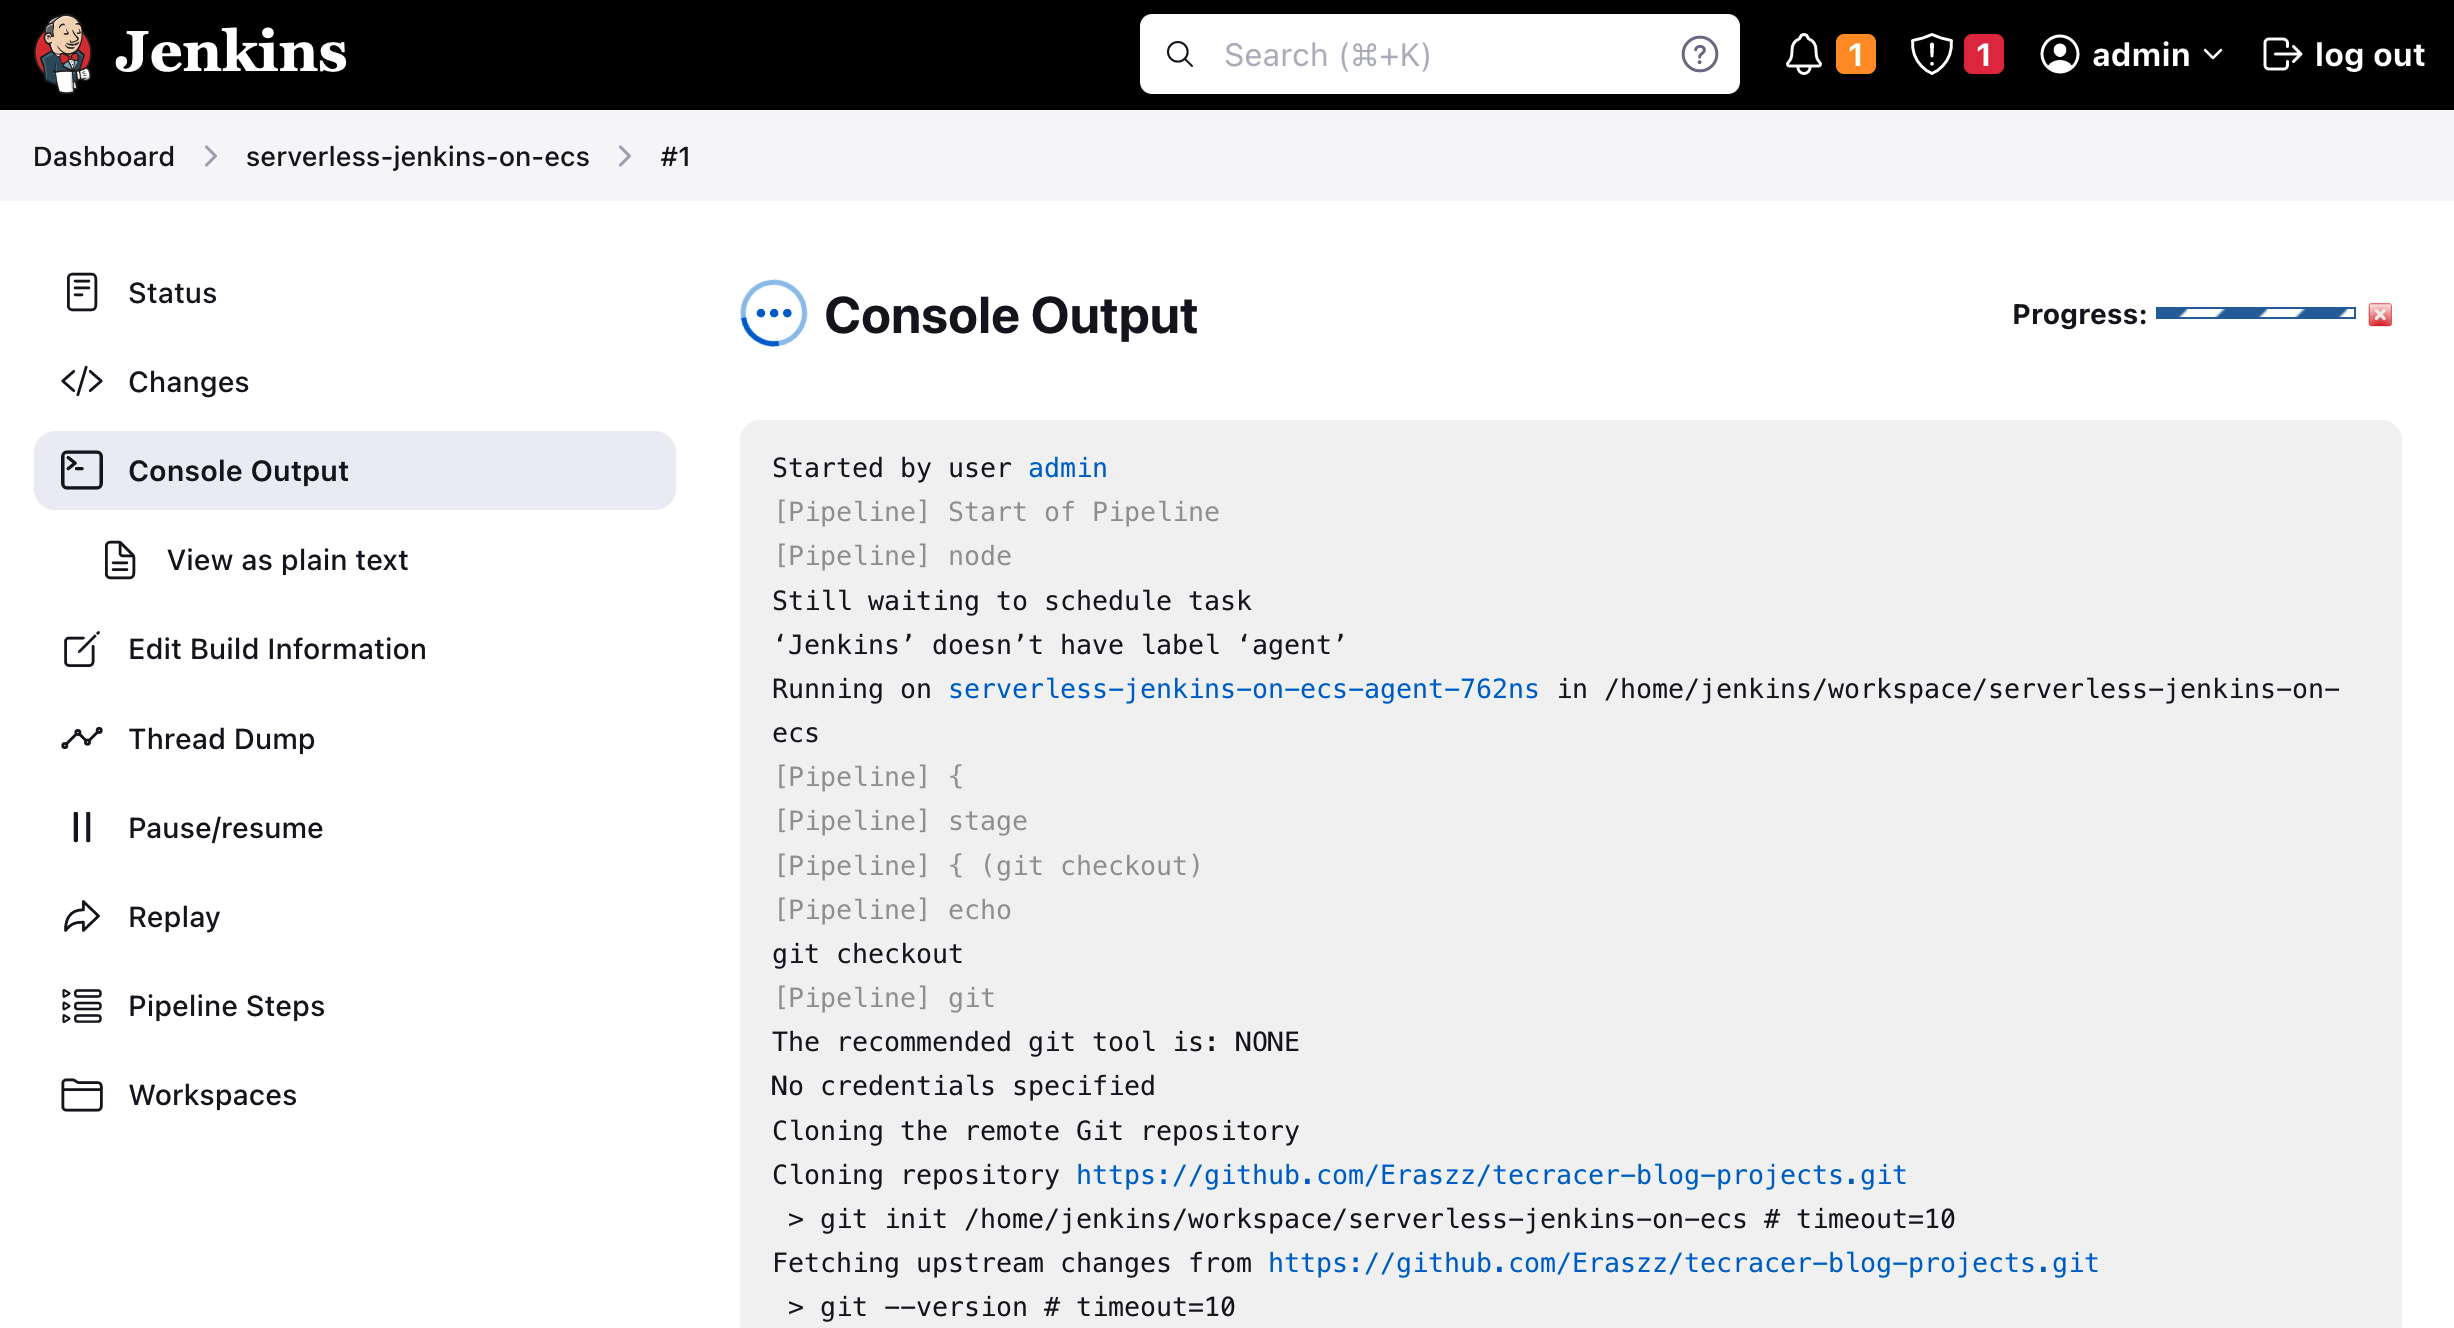The height and width of the screenshot is (1328, 2454).
Task: Select the View as plain text option
Action: point(288,559)
